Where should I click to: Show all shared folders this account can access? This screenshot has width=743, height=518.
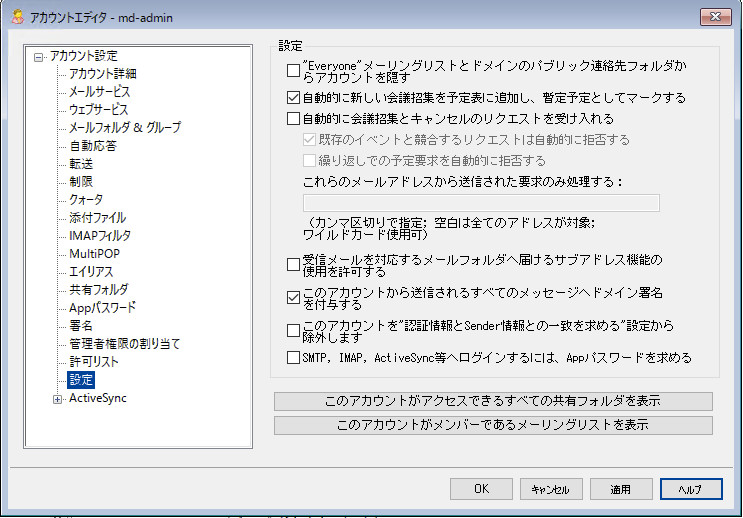493,401
